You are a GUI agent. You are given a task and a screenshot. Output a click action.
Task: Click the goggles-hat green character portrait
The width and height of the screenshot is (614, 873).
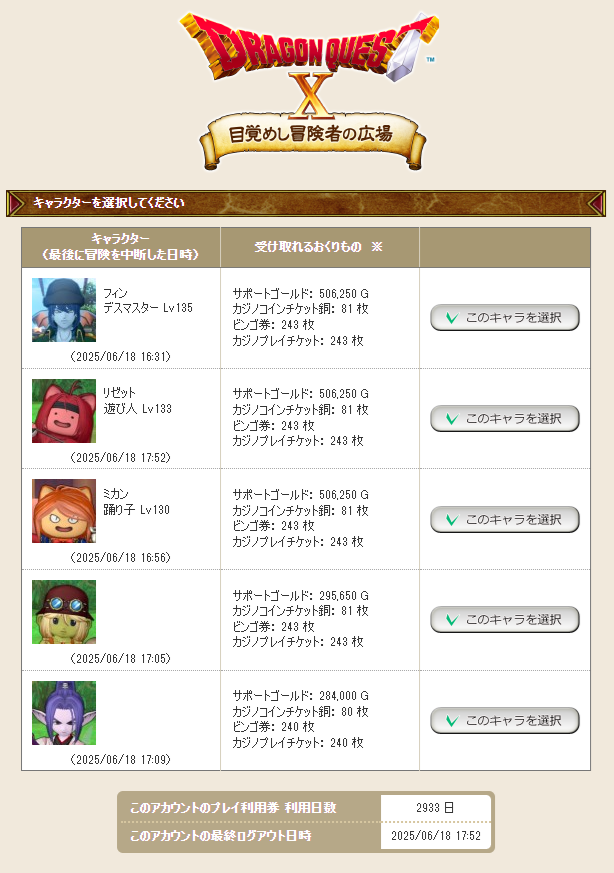tap(64, 612)
